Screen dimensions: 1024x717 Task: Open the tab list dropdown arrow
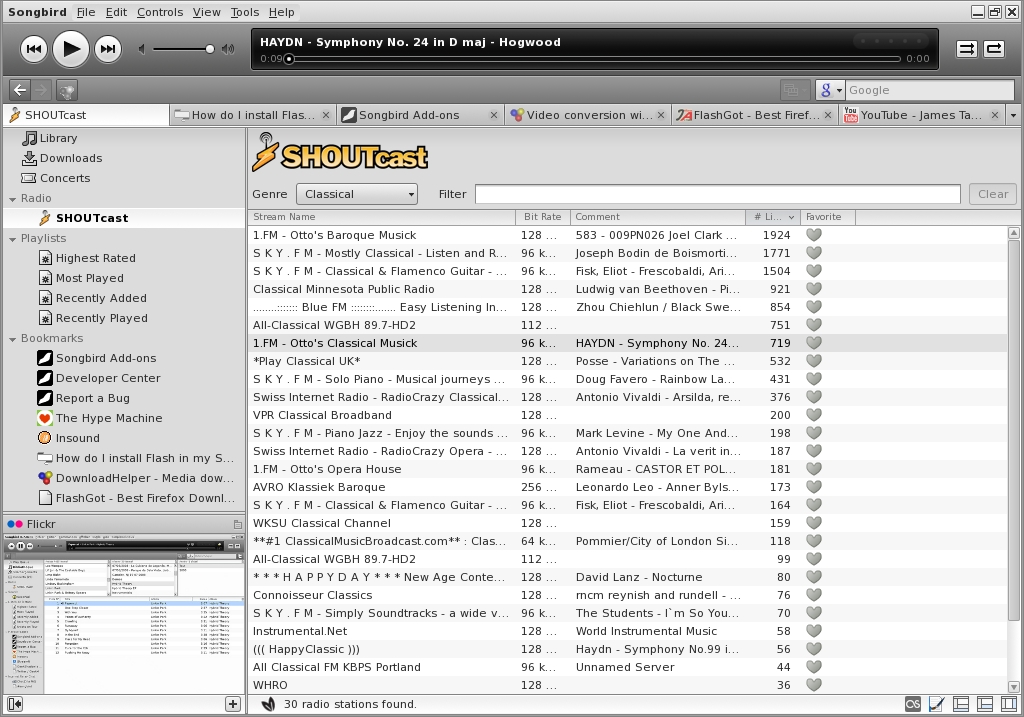click(1013, 115)
